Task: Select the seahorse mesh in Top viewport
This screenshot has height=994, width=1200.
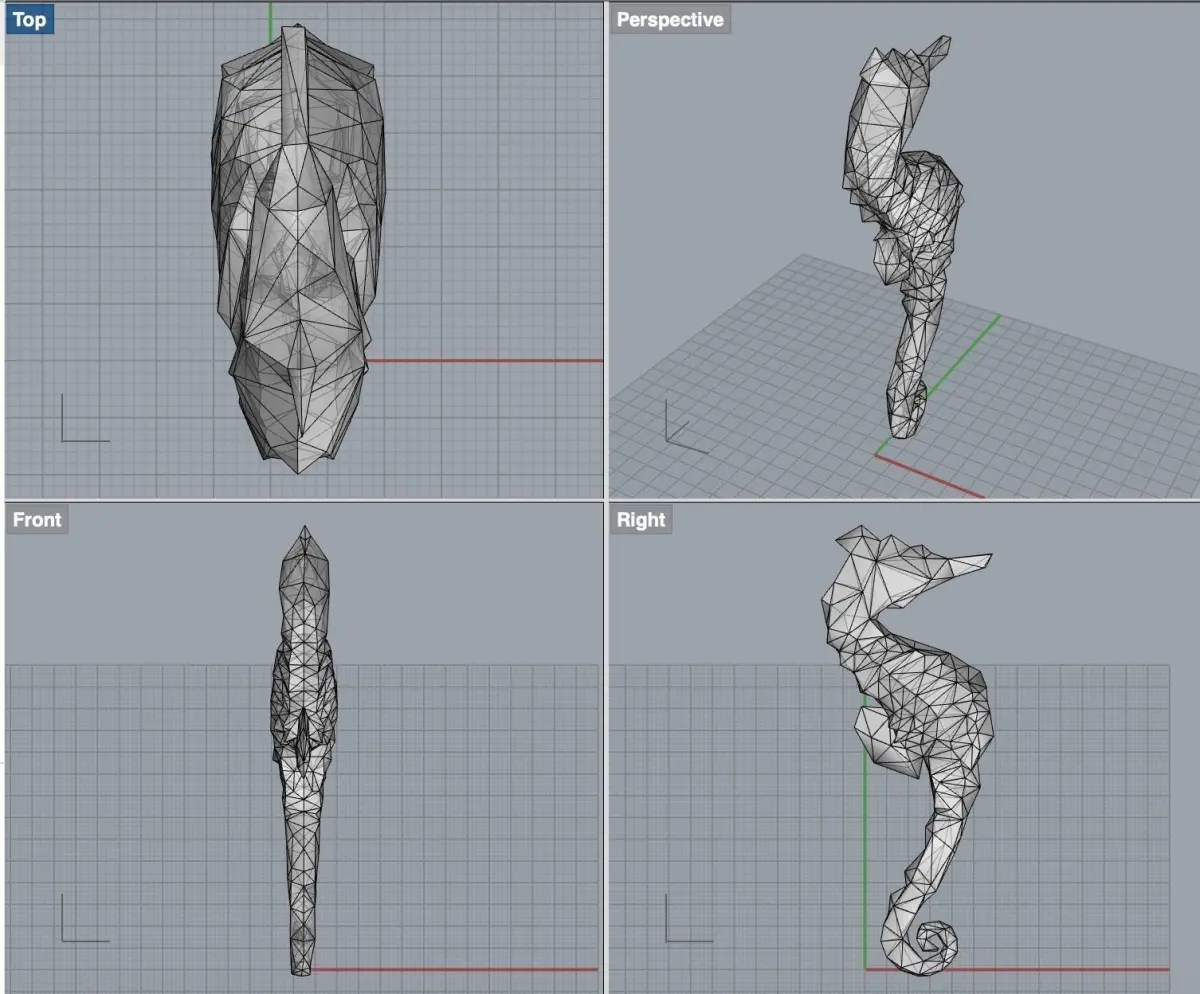Action: [x=298, y=250]
